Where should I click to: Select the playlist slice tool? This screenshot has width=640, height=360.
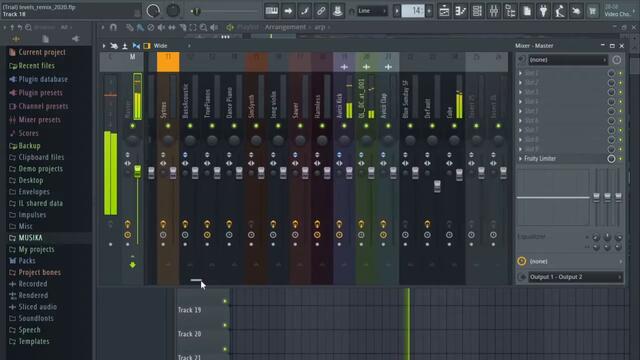[x=182, y=27]
